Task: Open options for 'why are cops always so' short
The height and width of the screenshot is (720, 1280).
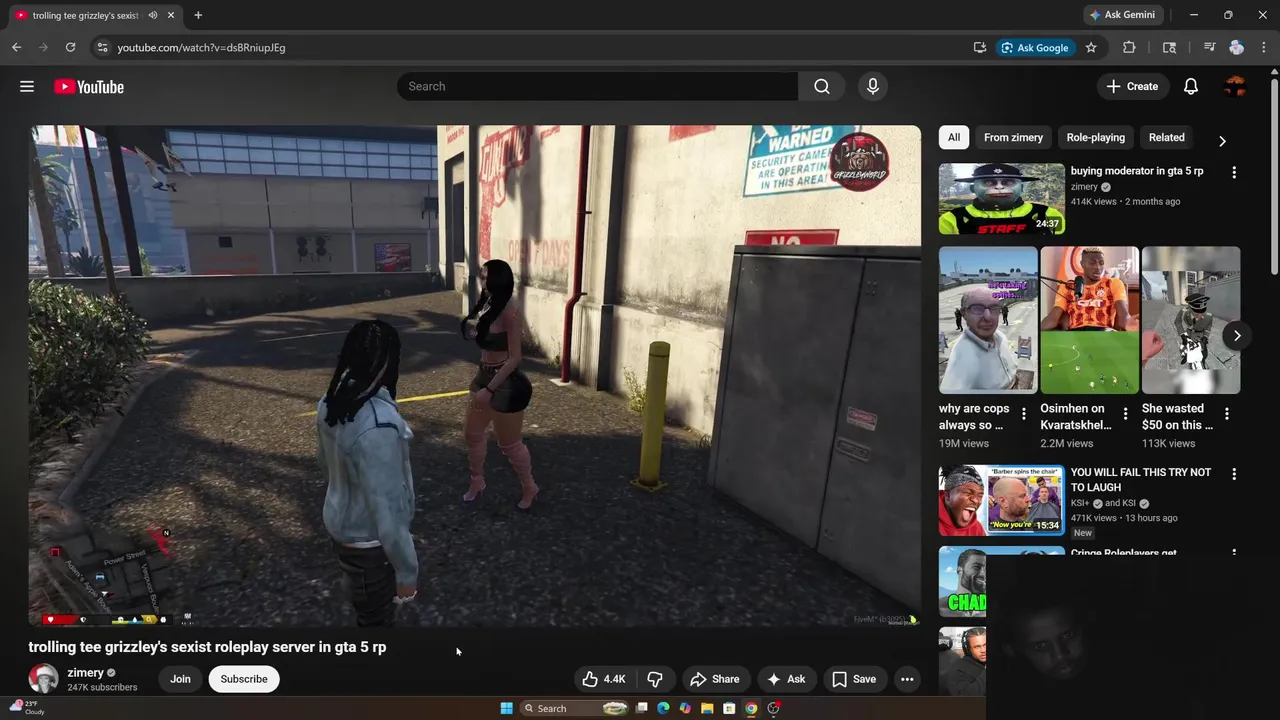Action: point(1023,413)
